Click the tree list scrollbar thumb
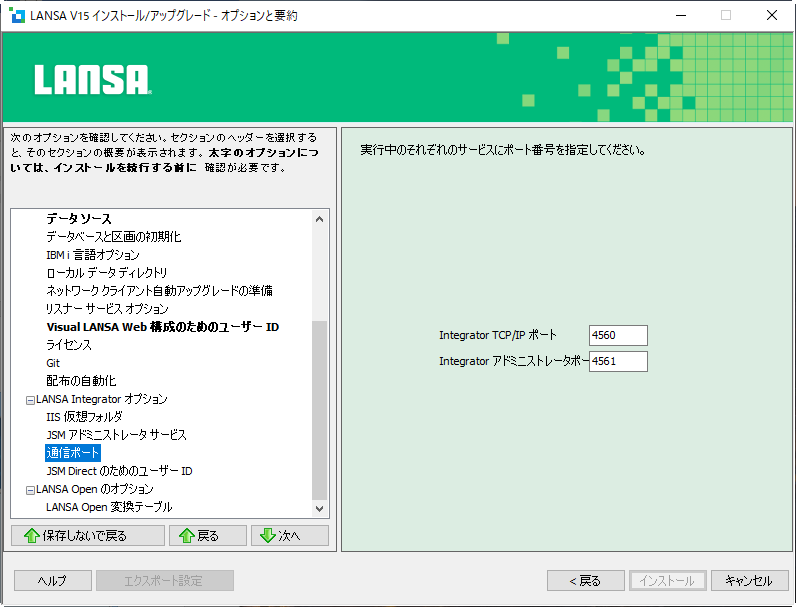The image size is (796, 607). [x=319, y=411]
